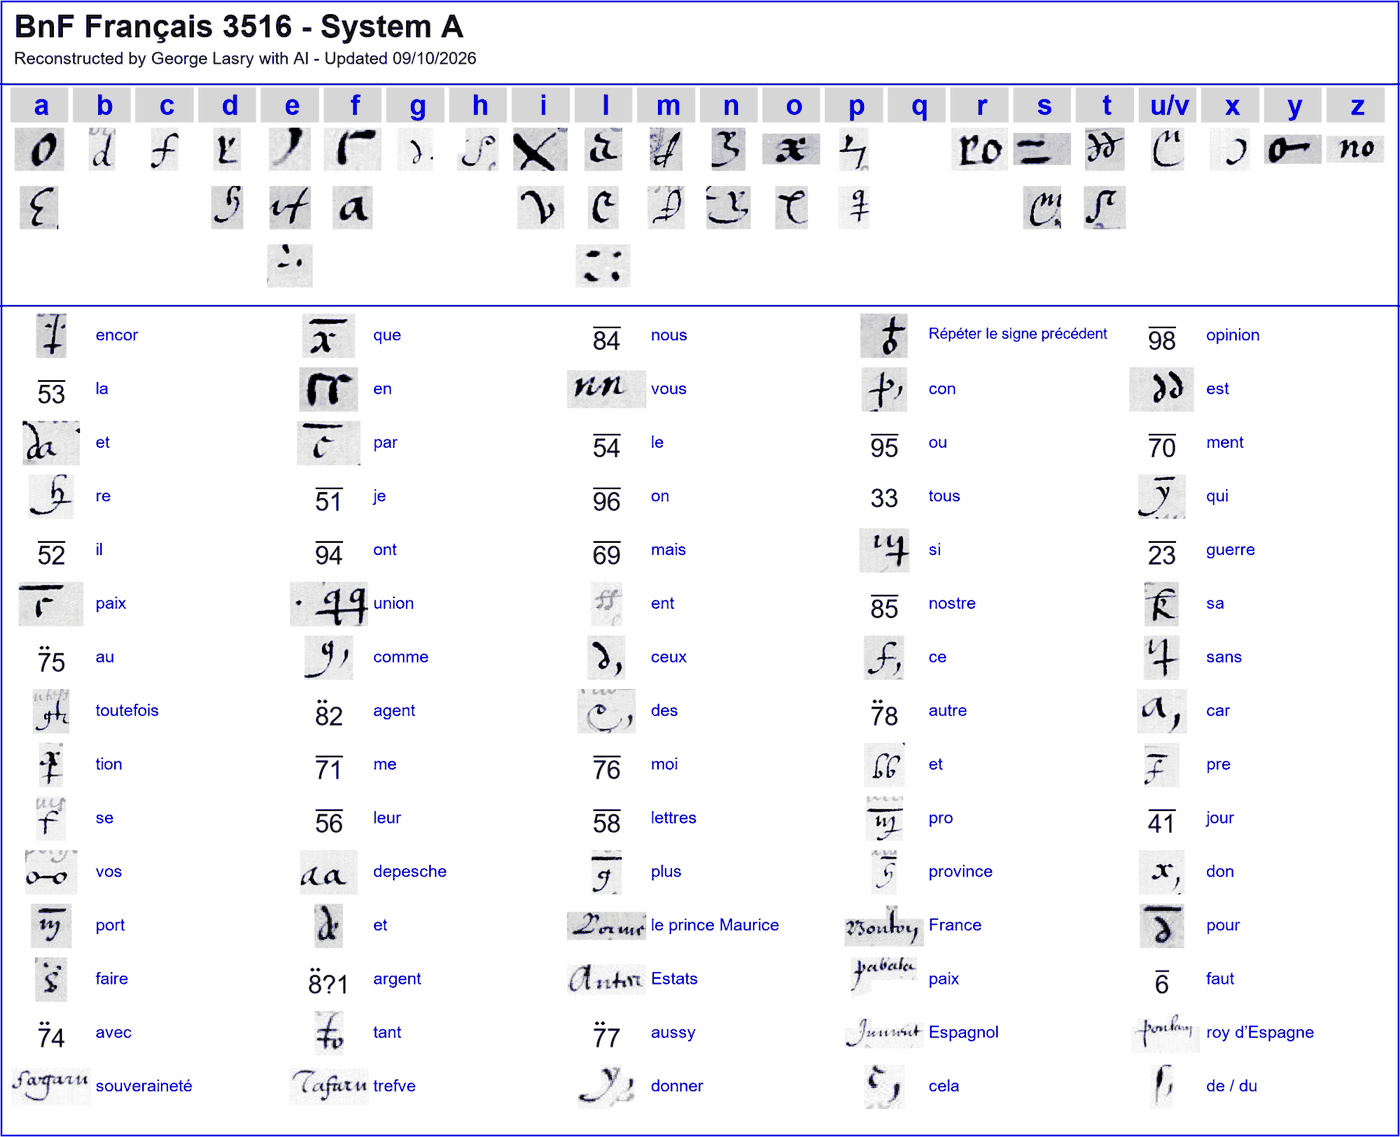This screenshot has width=1400, height=1137.
Task: Click the first cipher glyph under letter 'i'
Action: (540, 150)
